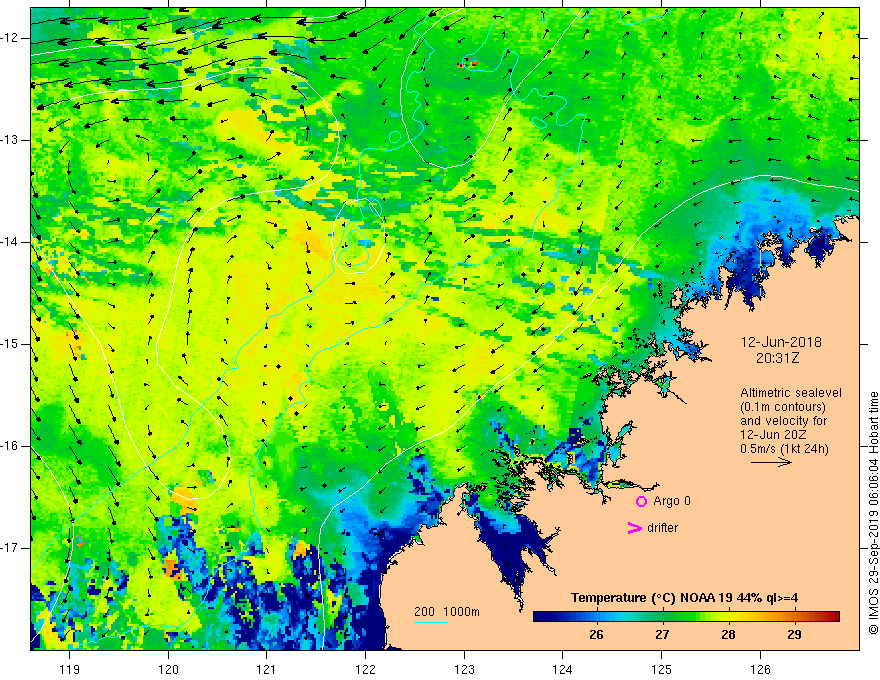The height and width of the screenshot is (680, 880).
Task: Click the 28 value under the colour bar
Action: click(x=728, y=635)
